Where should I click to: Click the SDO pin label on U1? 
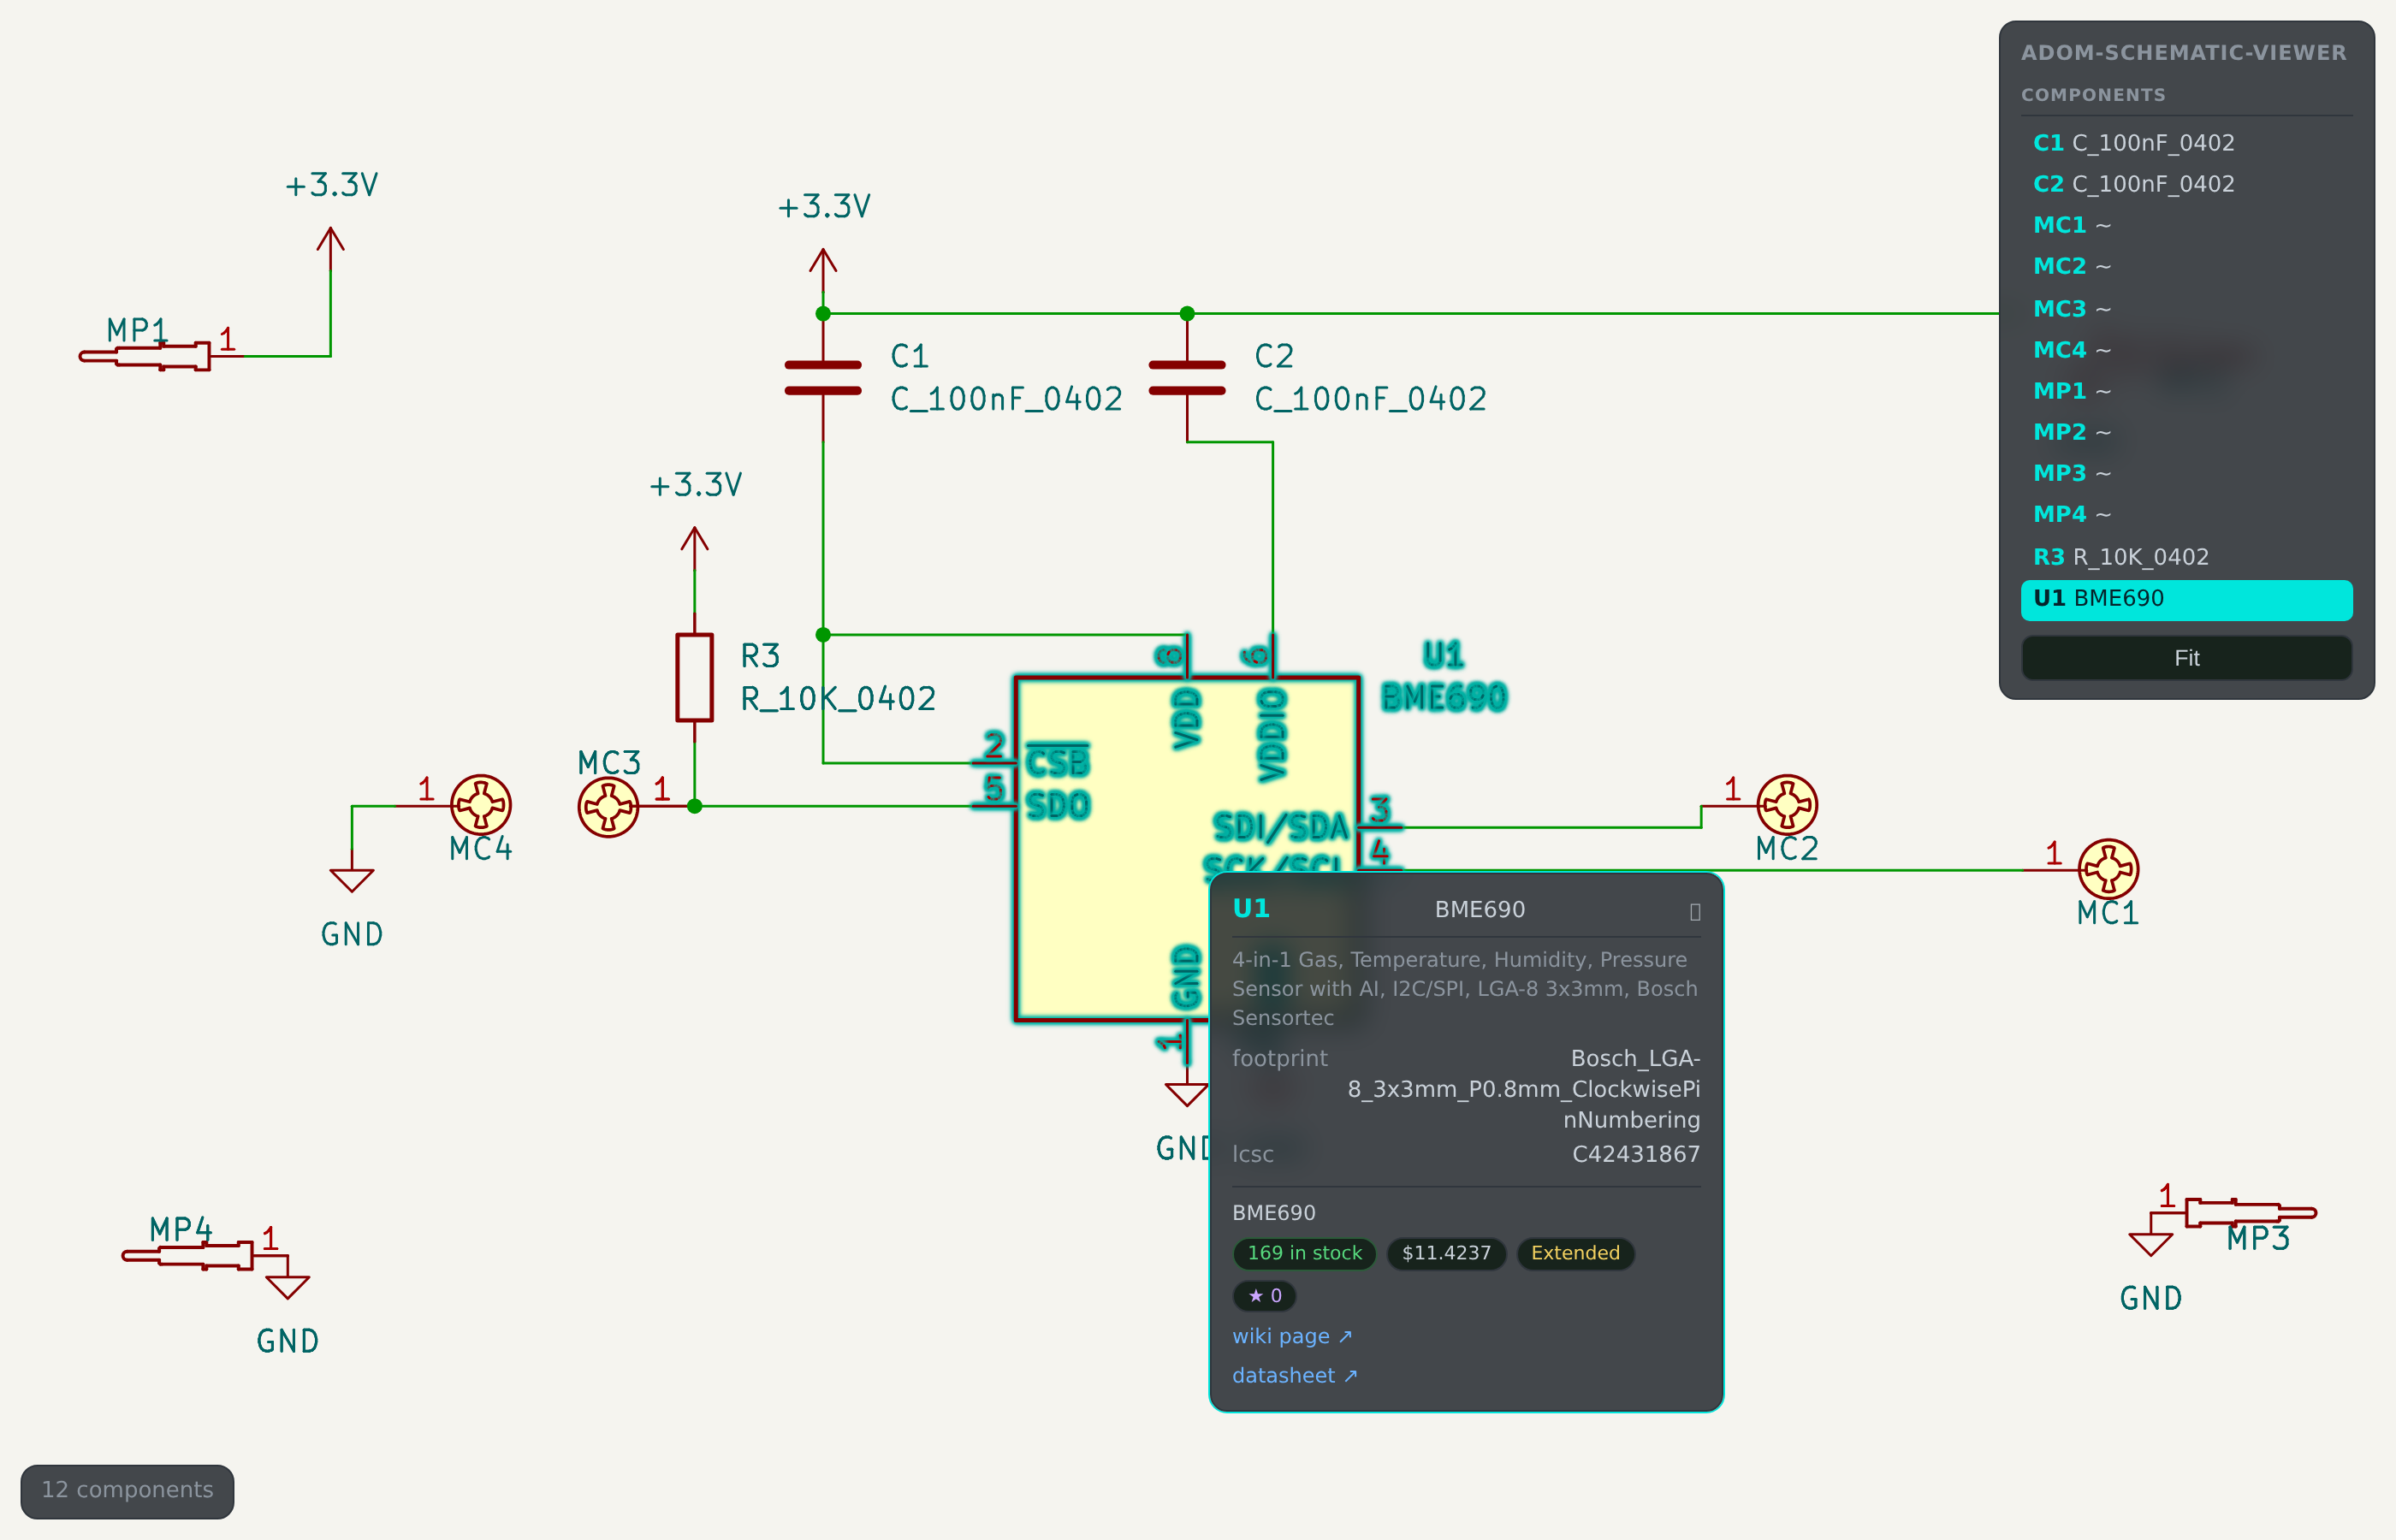[1057, 806]
